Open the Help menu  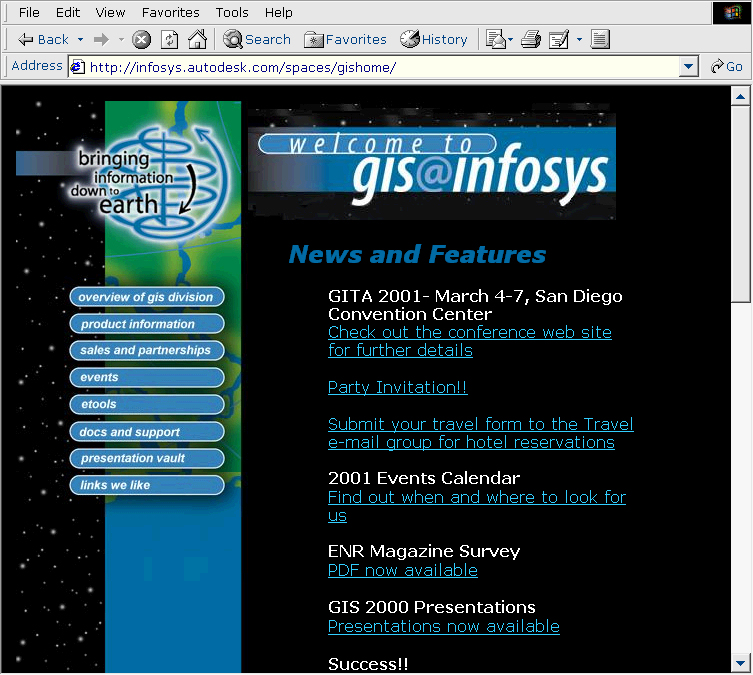click(279, 12)
